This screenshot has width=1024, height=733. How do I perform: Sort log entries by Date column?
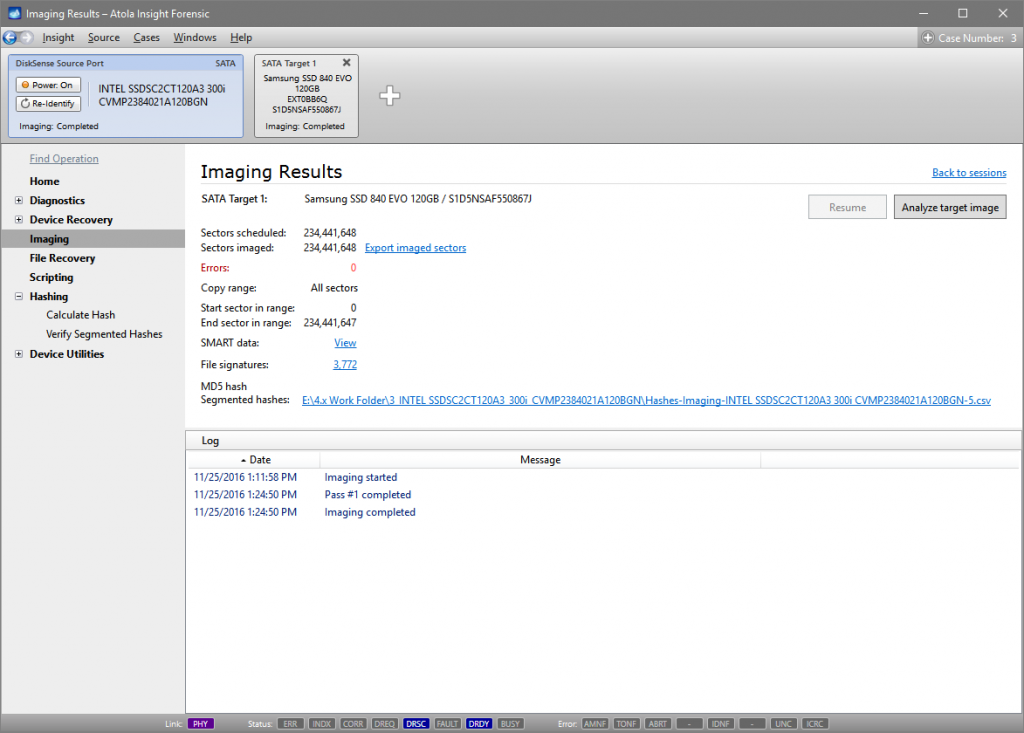tap(257, 459)
